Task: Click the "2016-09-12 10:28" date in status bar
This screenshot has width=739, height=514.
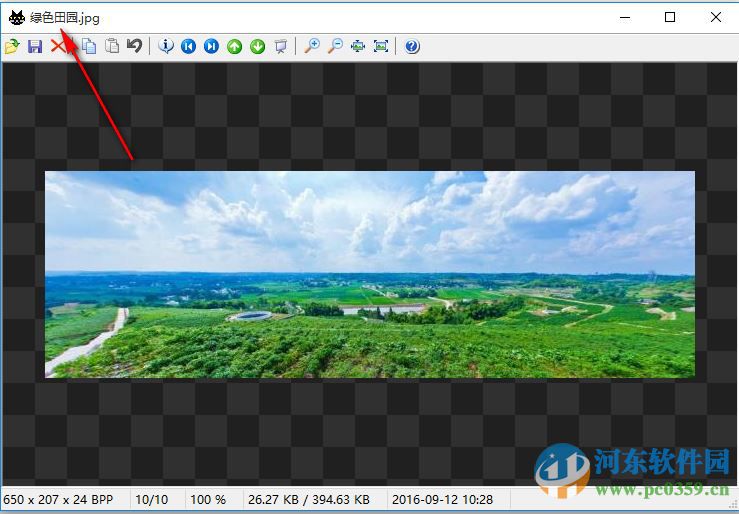Action: pos(443,499)
